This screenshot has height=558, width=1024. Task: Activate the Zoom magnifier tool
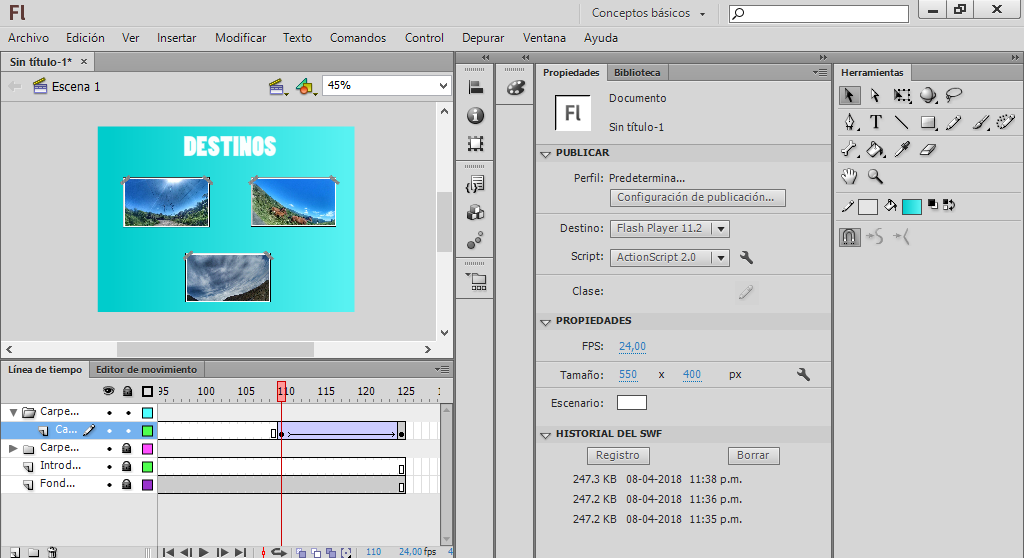(876, 177)
